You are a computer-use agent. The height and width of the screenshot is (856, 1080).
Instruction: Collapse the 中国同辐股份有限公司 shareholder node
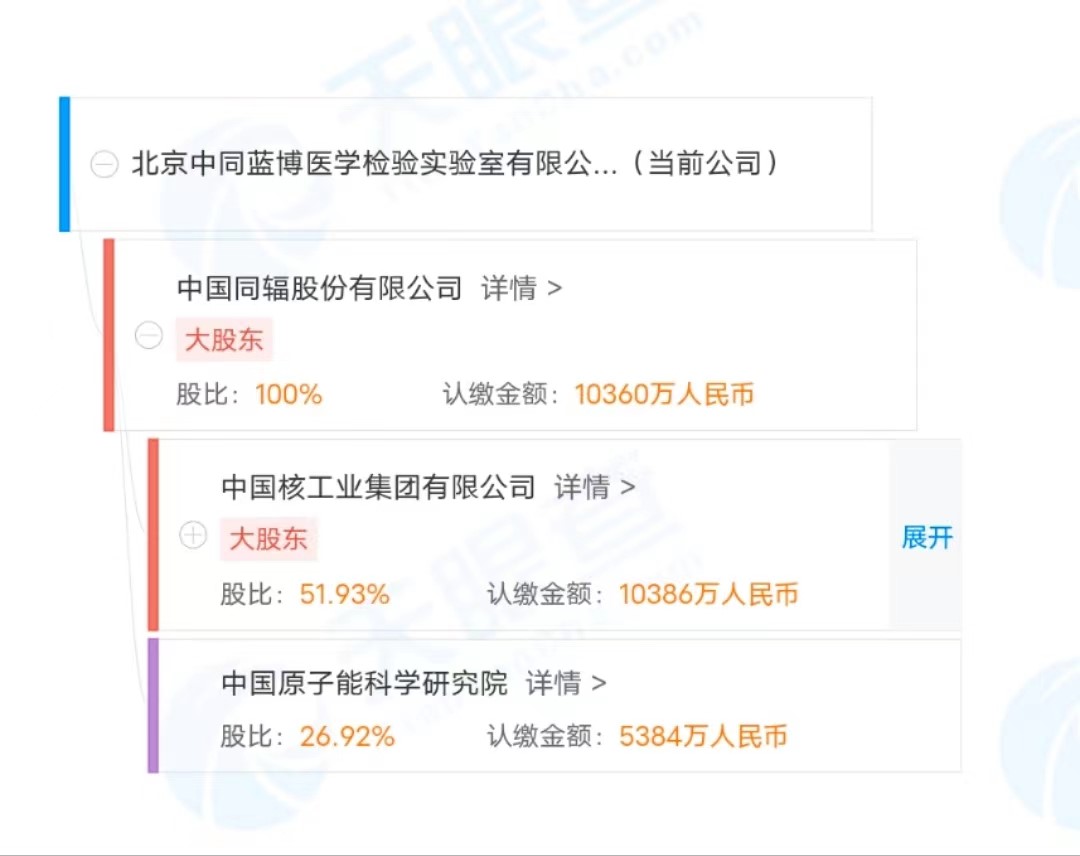[x=149, y=337]
